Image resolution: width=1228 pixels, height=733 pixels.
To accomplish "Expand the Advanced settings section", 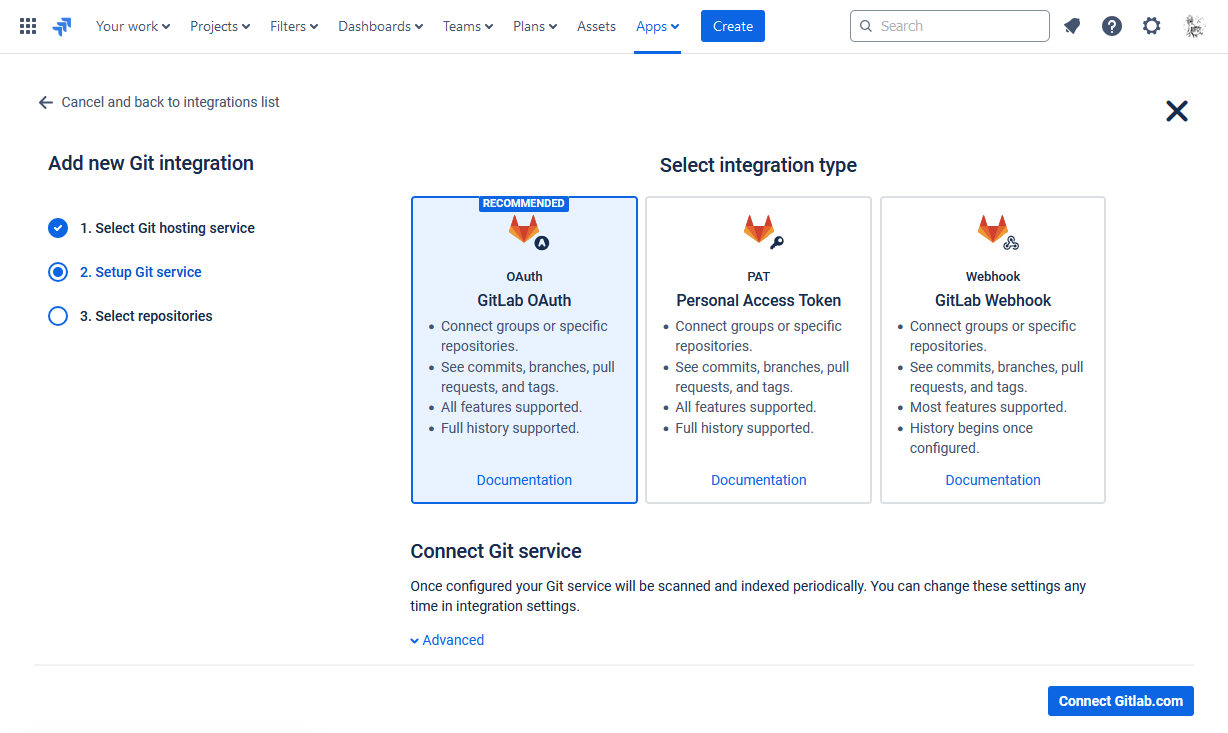I will click(x=447, y=640).
